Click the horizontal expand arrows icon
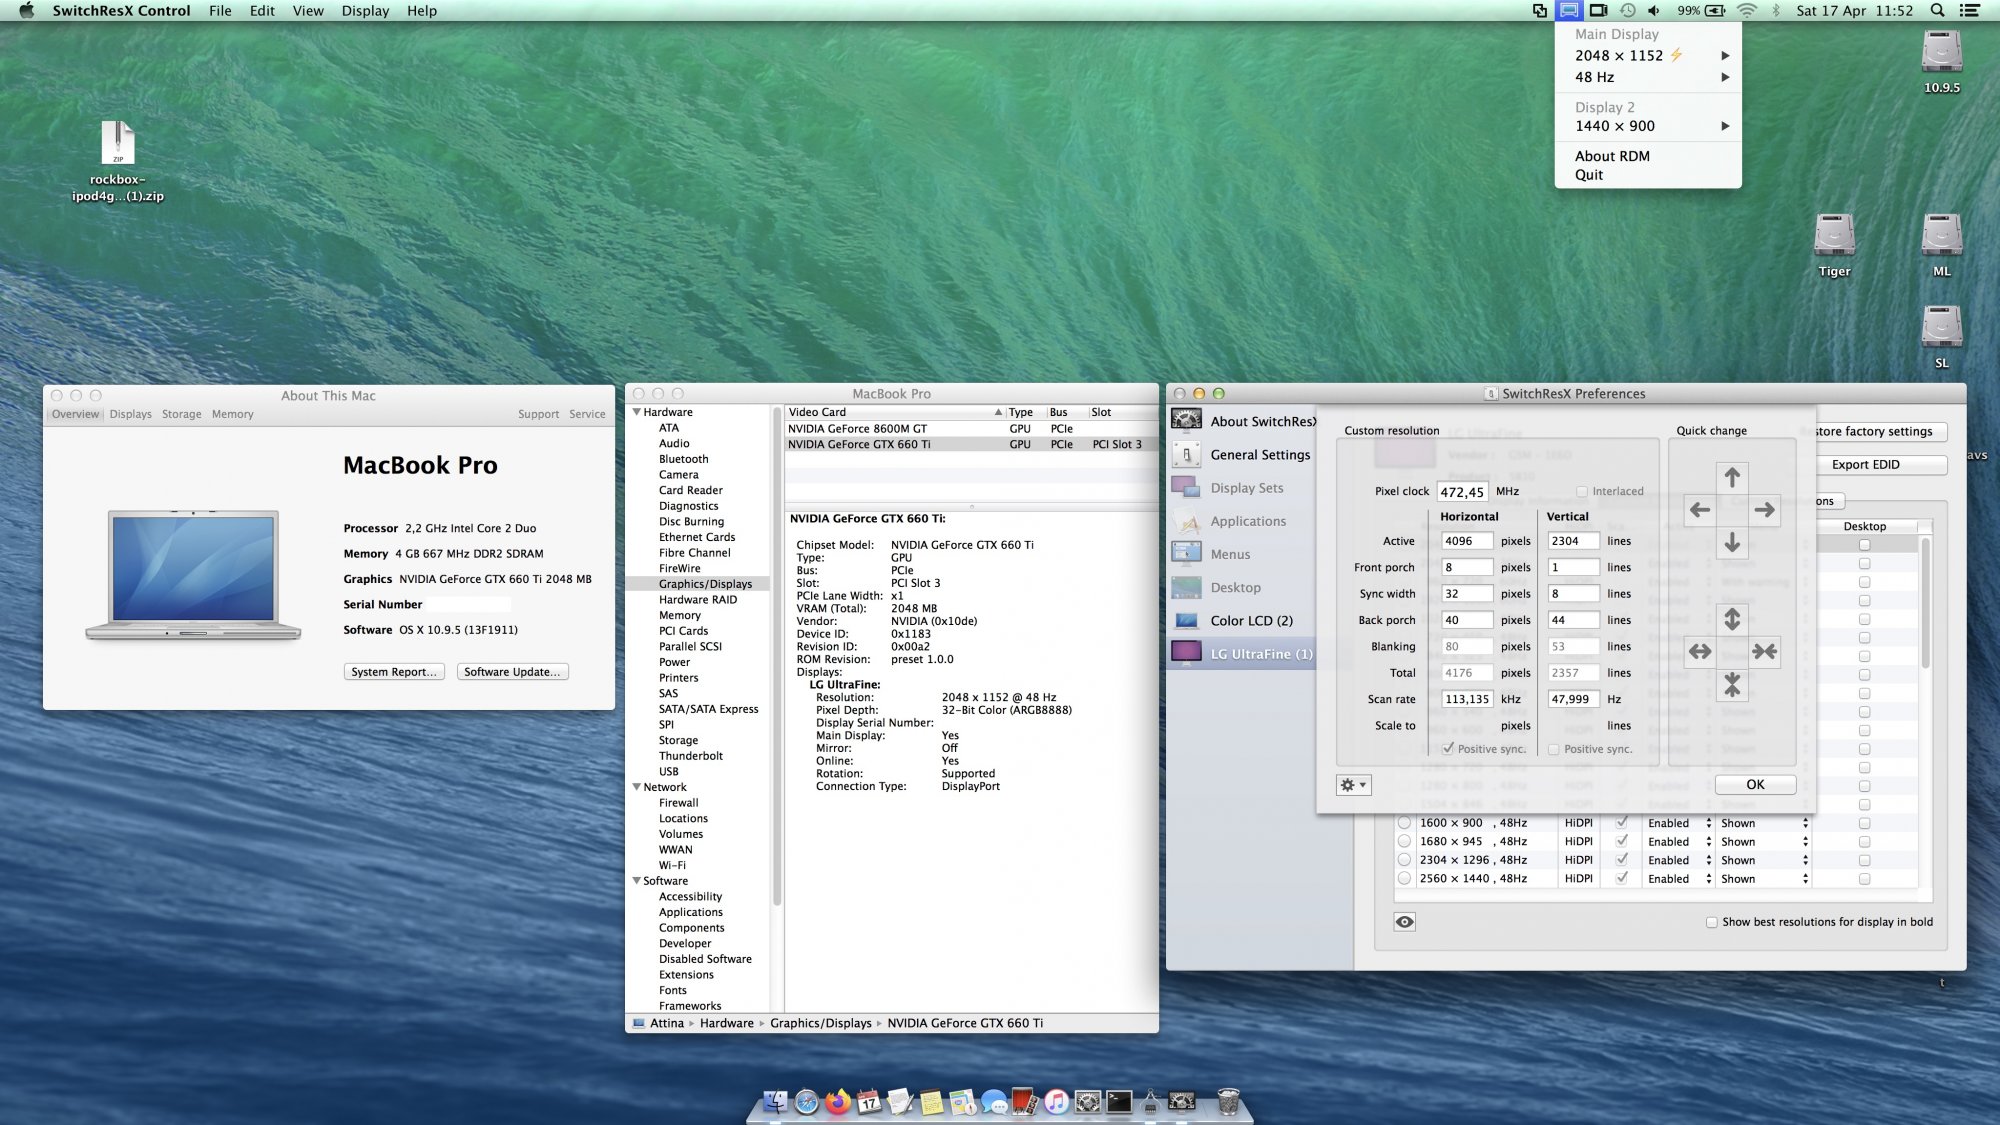The image size is (2000, 1125). 1700,652
